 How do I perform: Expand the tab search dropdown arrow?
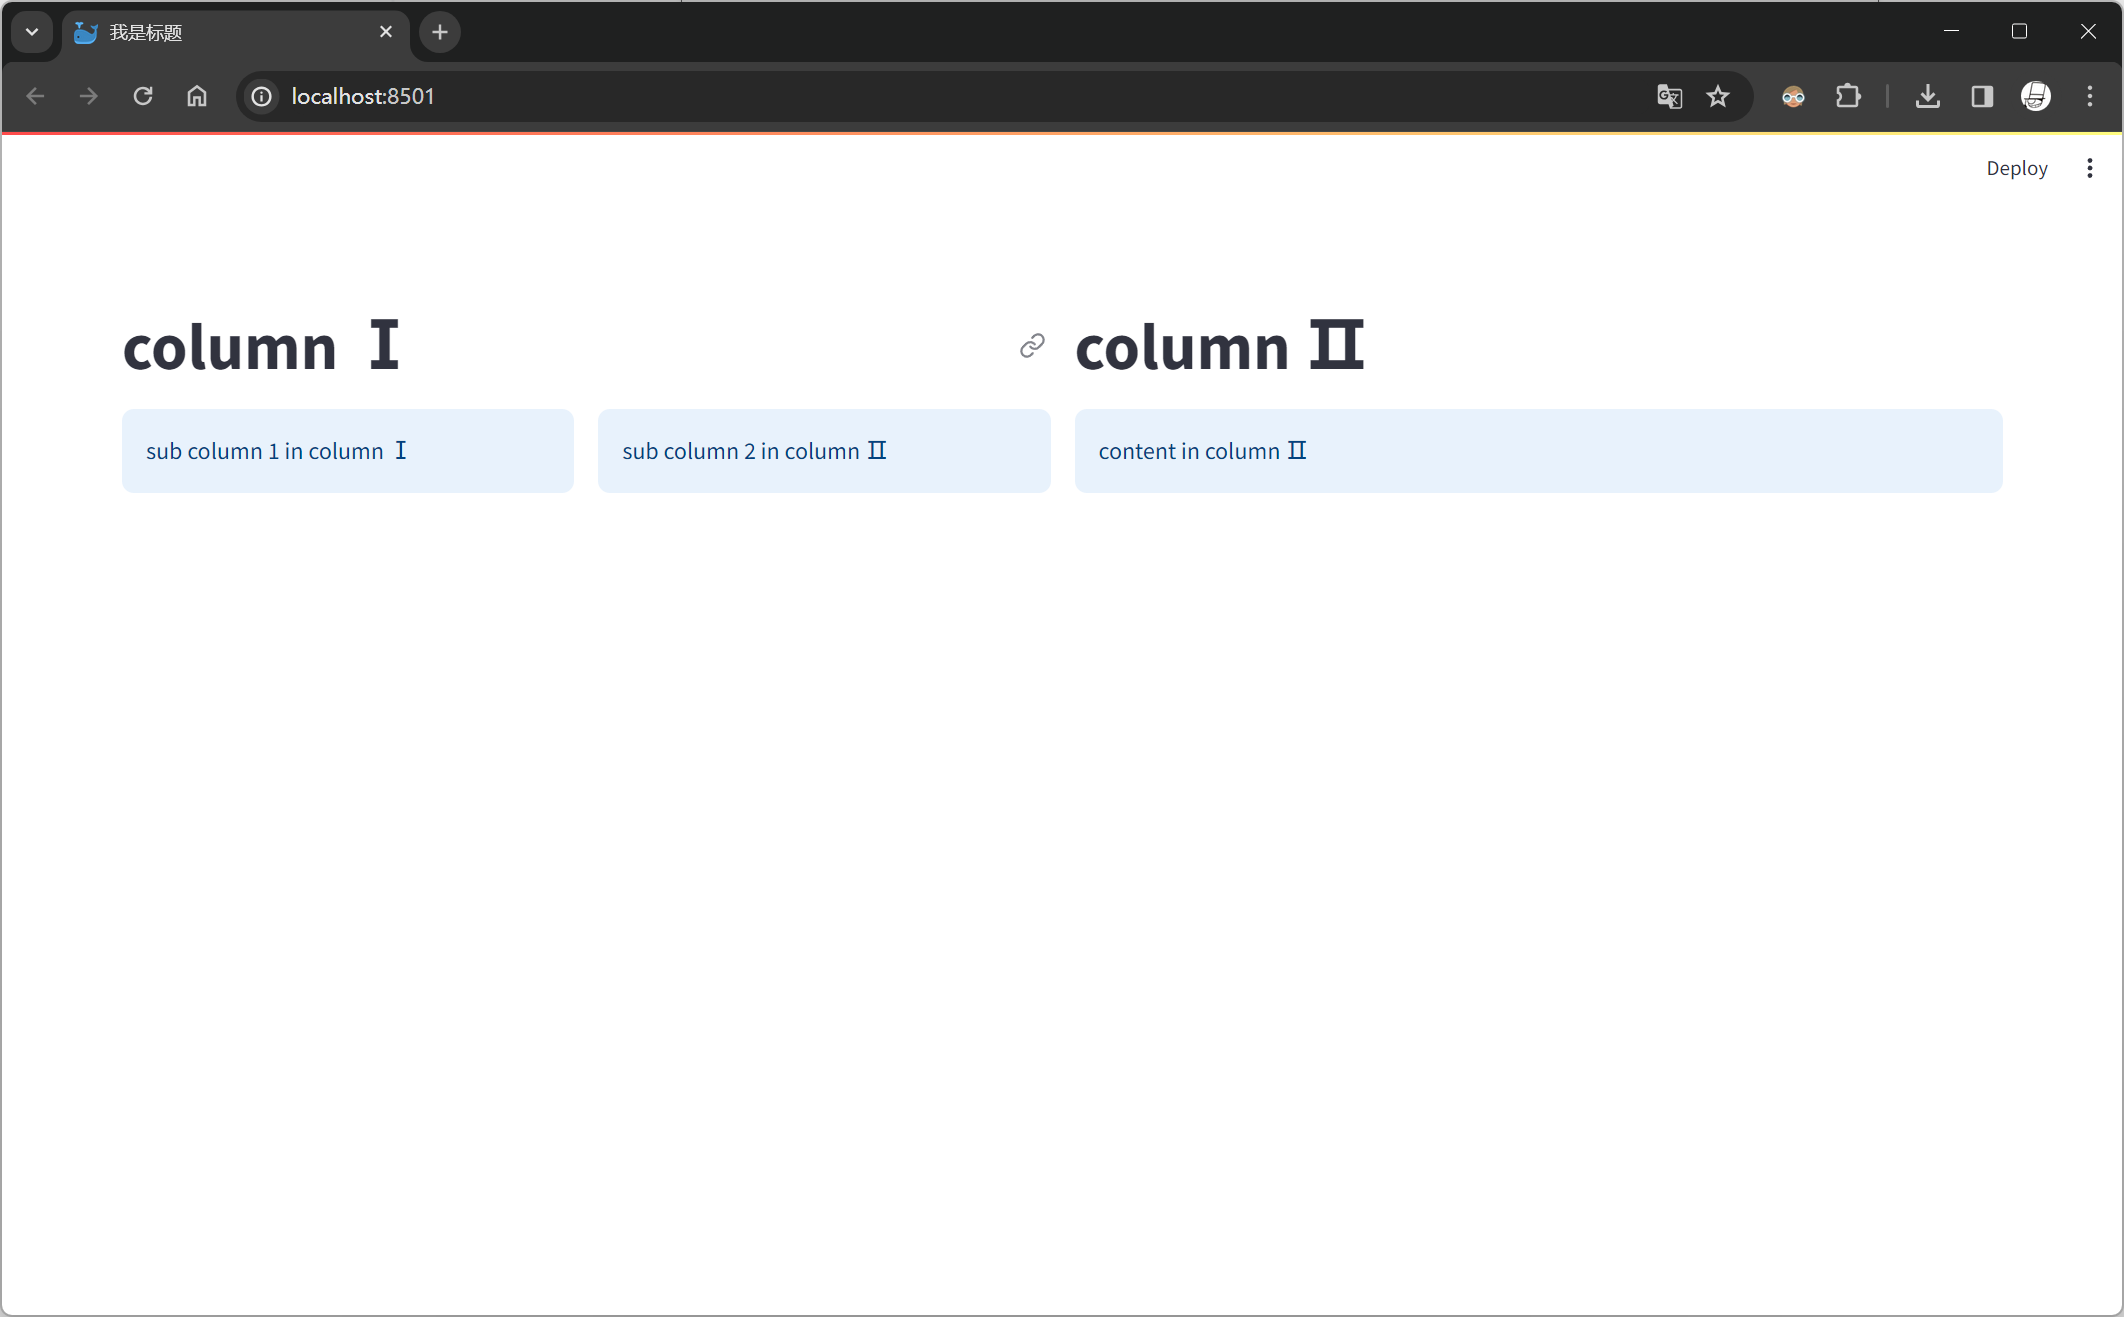tap(32, 32)
